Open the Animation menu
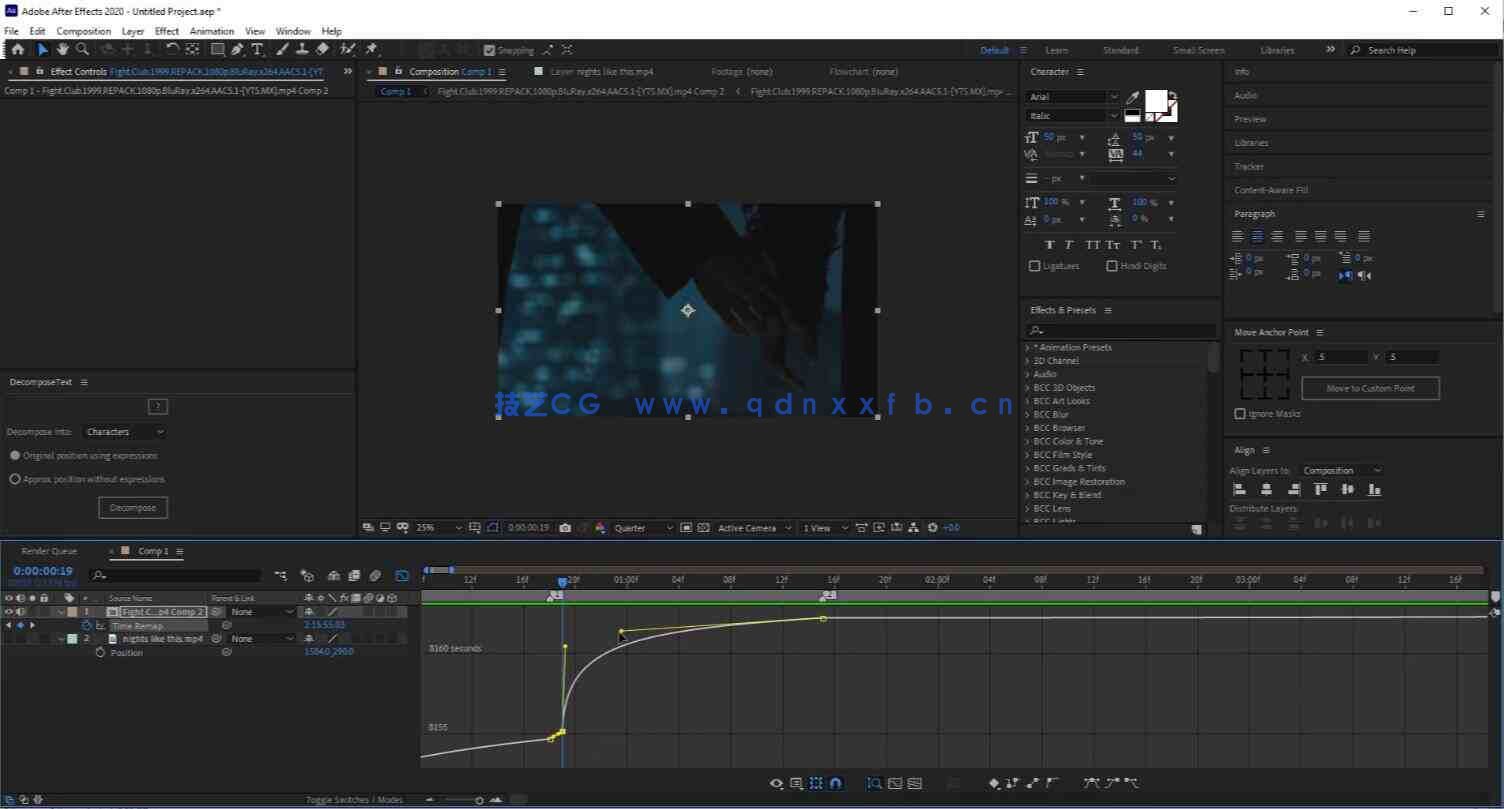 click(211, 31)
